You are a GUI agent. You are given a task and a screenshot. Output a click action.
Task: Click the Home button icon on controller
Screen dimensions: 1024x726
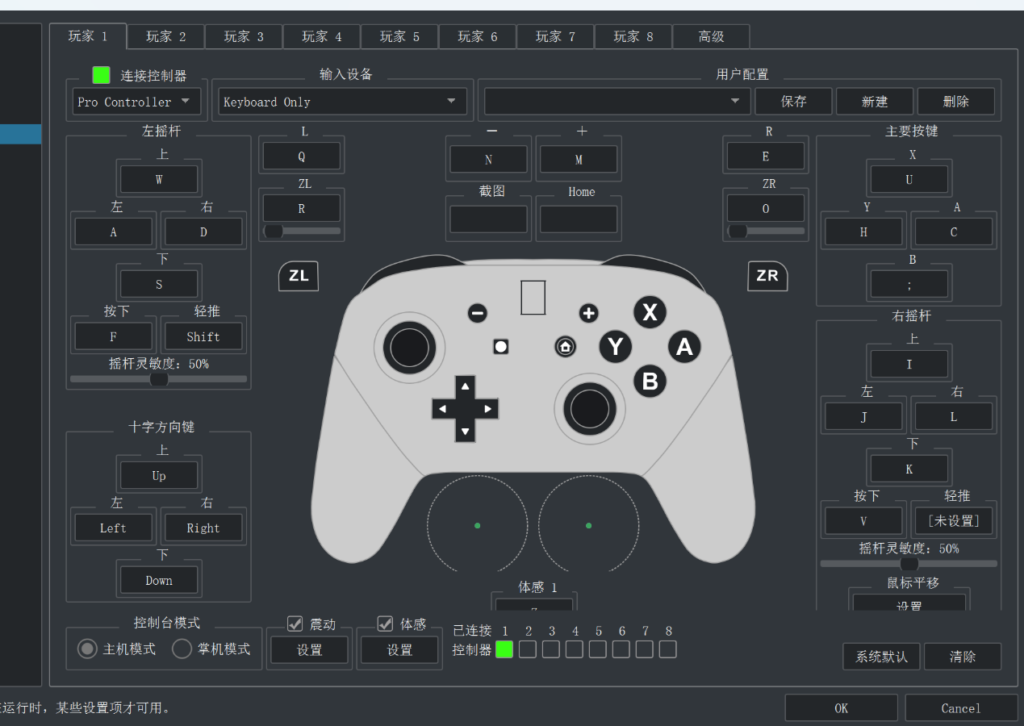click(x=565, y=347)
